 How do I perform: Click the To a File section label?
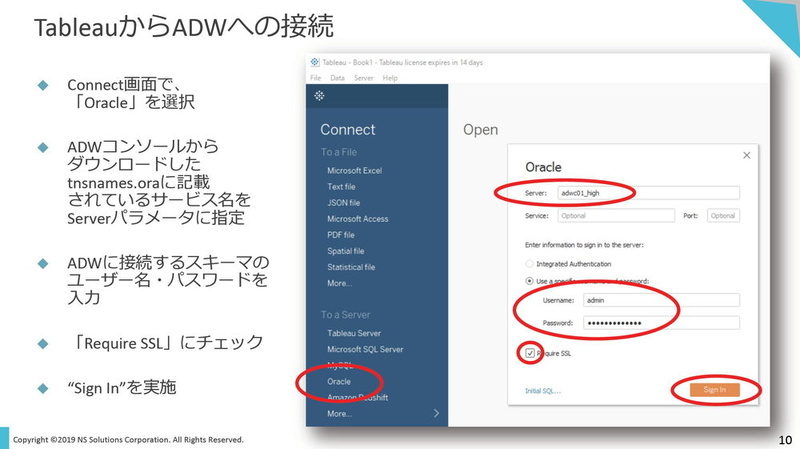(x=339, y=152)
